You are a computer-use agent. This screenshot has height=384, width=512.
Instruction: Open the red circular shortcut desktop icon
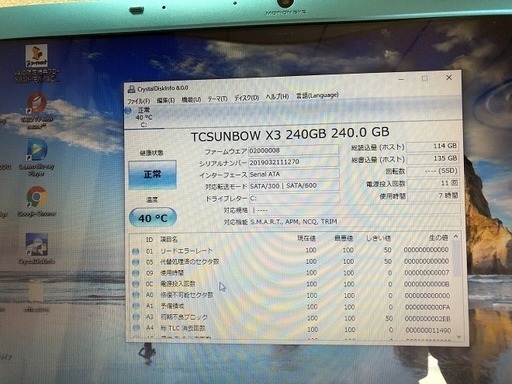pos(36,111)
